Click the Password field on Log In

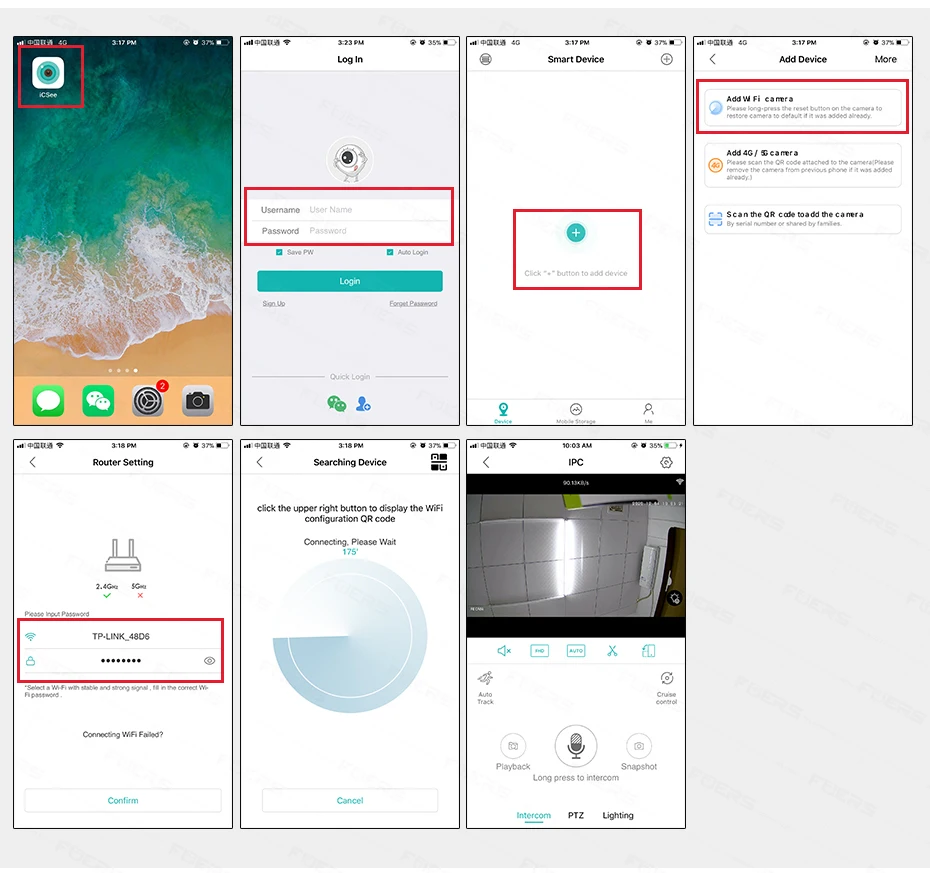point(349,231)
